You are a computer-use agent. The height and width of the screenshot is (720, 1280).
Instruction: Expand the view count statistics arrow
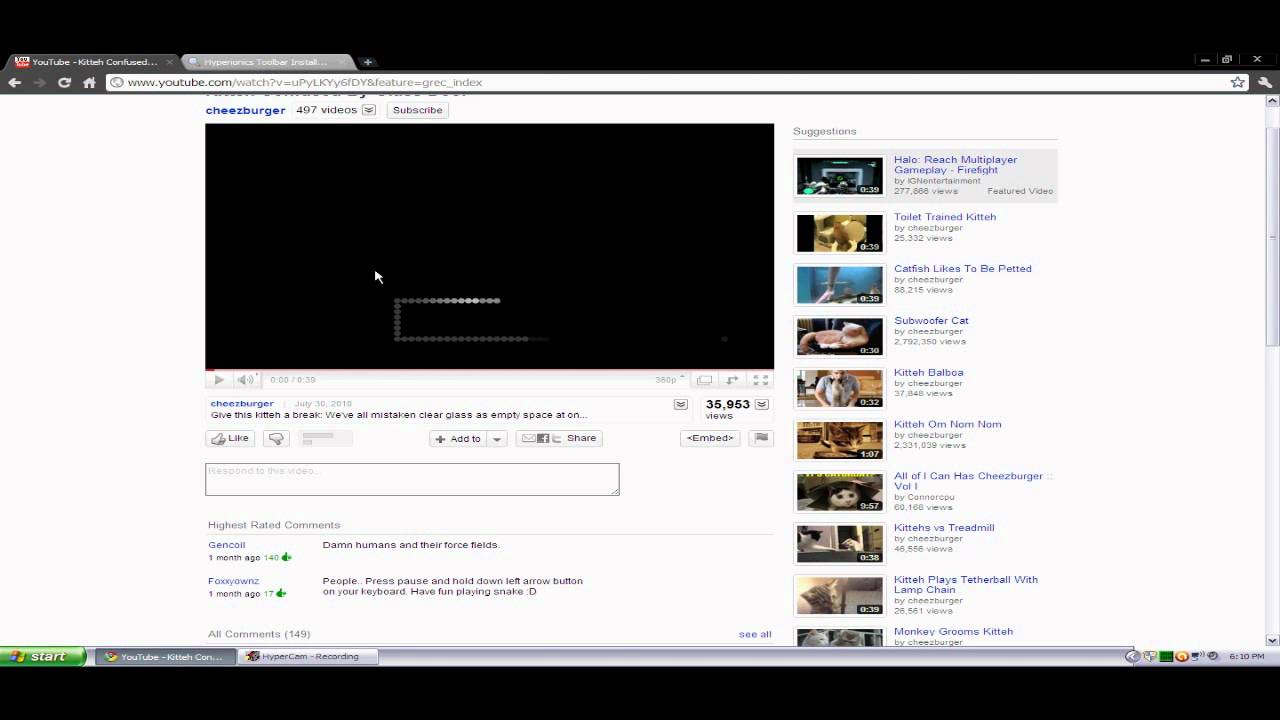click(762, 405)
